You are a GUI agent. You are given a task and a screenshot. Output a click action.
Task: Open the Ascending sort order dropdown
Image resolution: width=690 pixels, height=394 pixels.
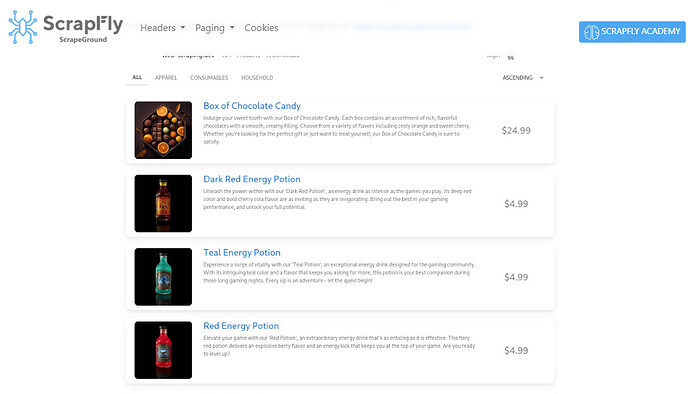pos(523,77)
